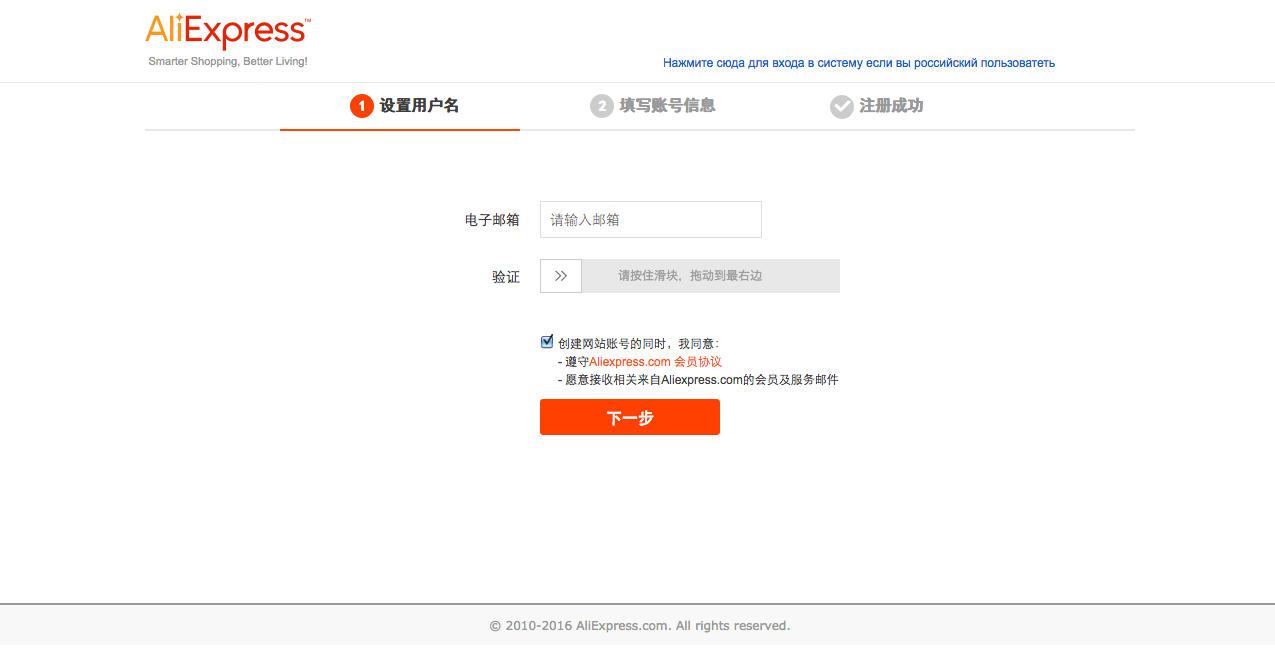
Task: Click the step 2 number circle
Action: pyautogui.click(x=601, y=106)
